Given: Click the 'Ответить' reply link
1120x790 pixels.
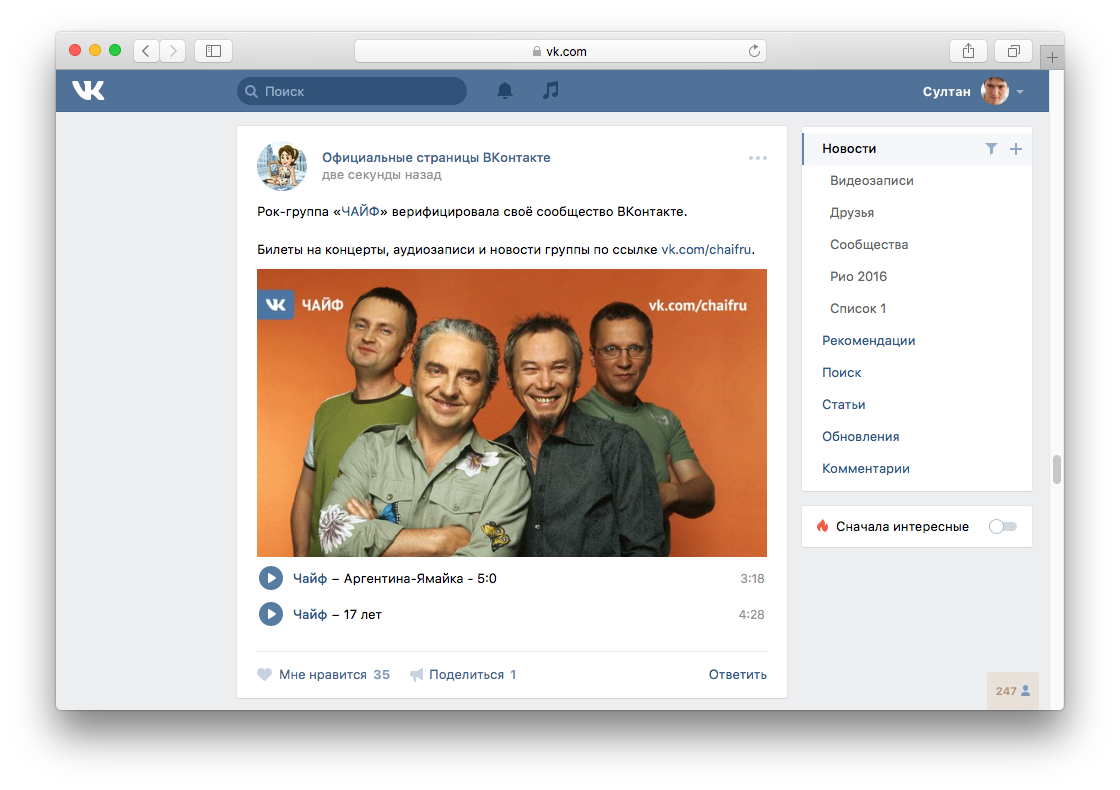Looking at the screenshot, I should pos(737,675).
